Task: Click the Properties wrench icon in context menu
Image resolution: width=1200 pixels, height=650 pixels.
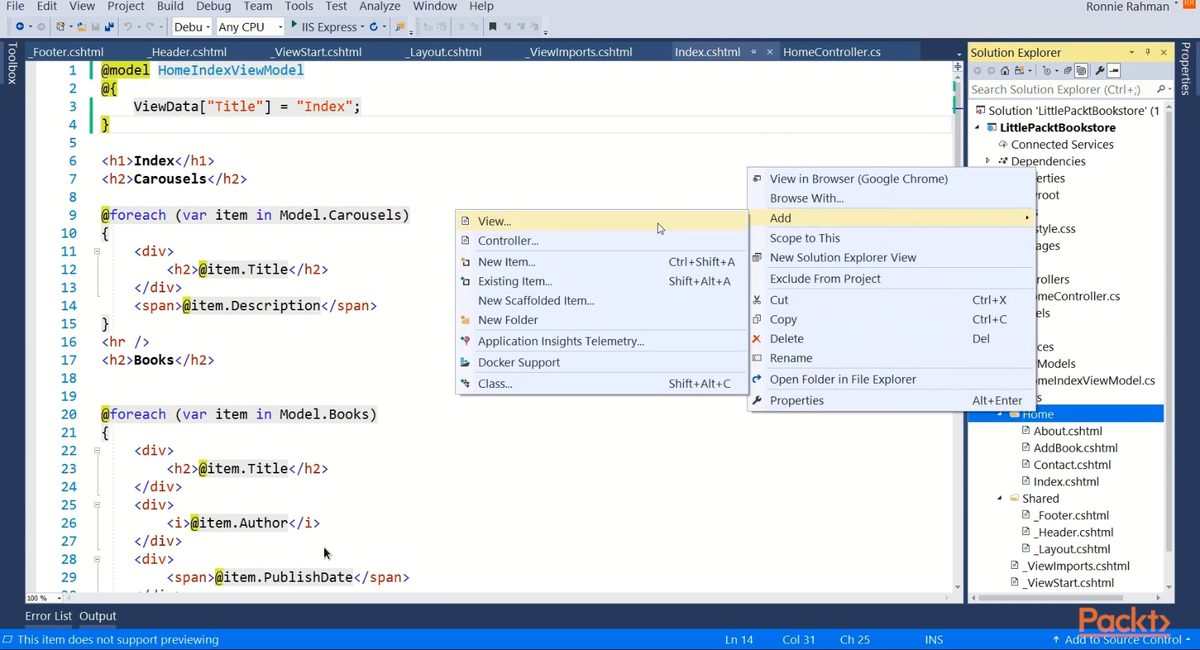Action: pyautogui.click(x=757, y=400)
